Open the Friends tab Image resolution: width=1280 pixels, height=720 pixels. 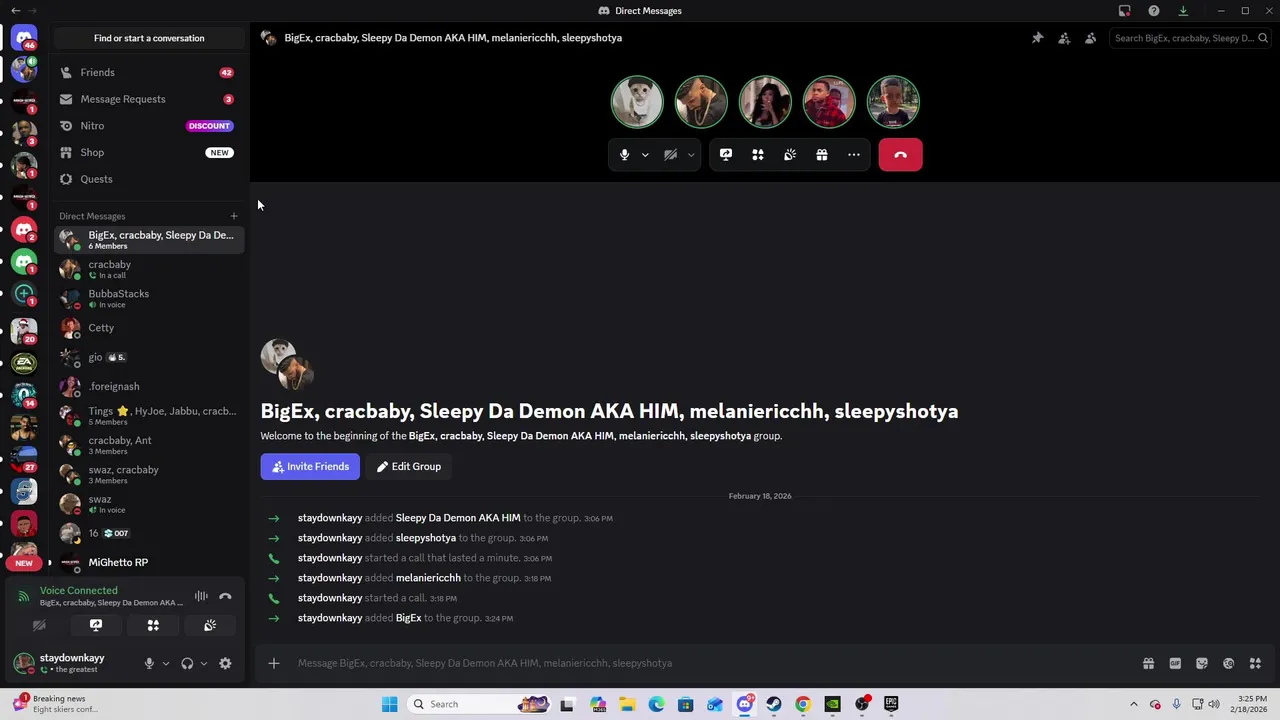click(149, 73)
